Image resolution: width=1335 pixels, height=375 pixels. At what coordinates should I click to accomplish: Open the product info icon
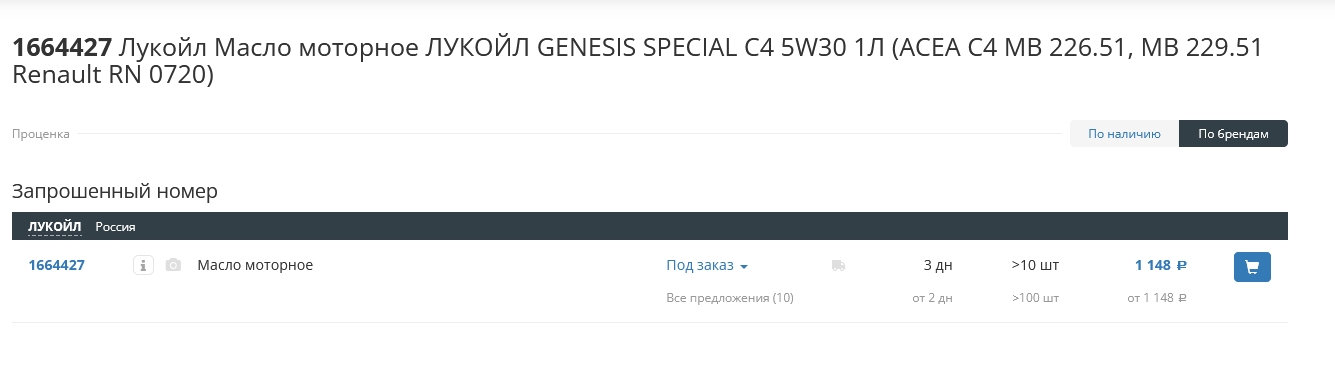tap(143, 265)
